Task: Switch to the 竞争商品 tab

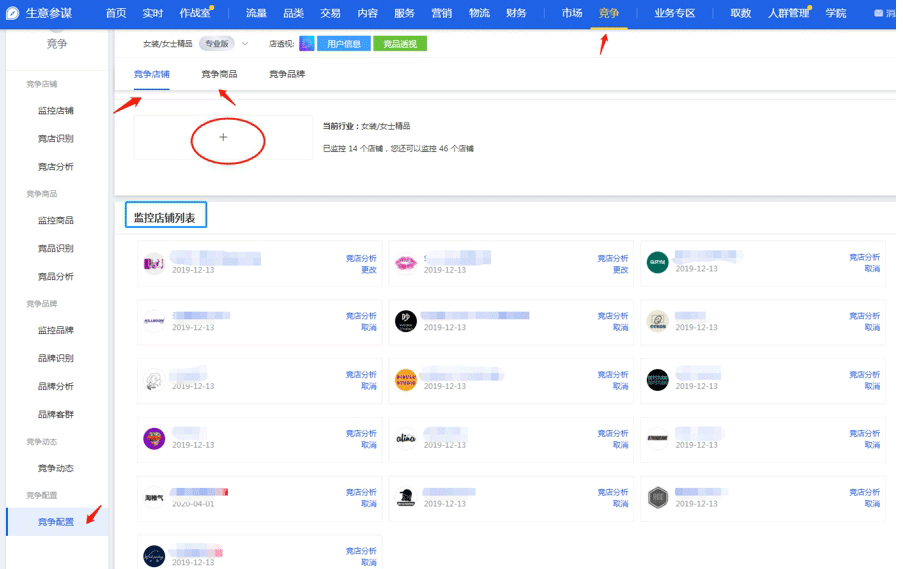Action: click(x=219, y=74)
